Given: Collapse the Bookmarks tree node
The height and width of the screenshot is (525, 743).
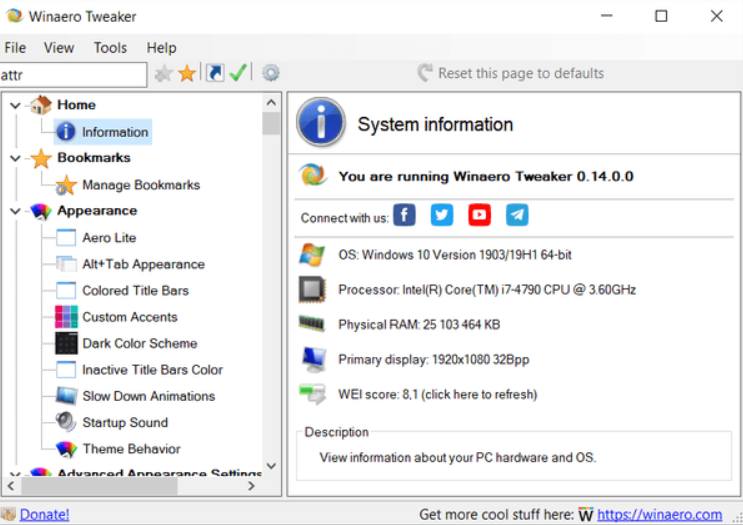Looking at the screenshot, I should (15, 158).
